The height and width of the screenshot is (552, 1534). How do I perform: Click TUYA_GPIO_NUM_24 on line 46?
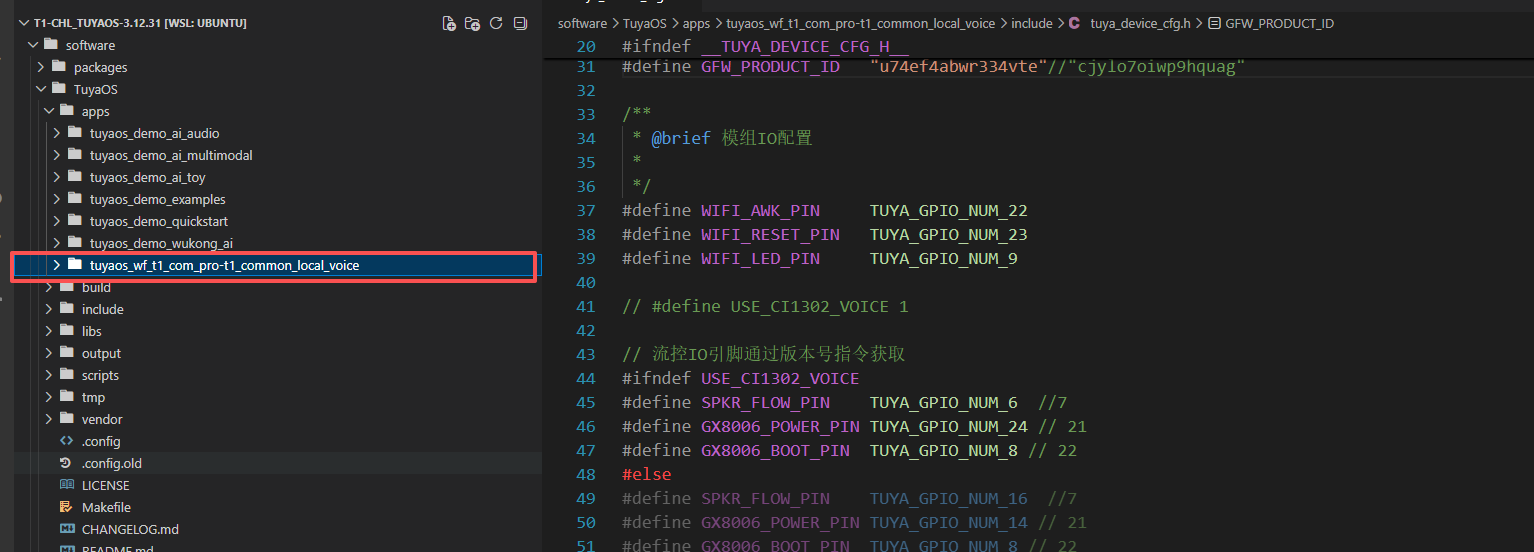pos(949,426)
